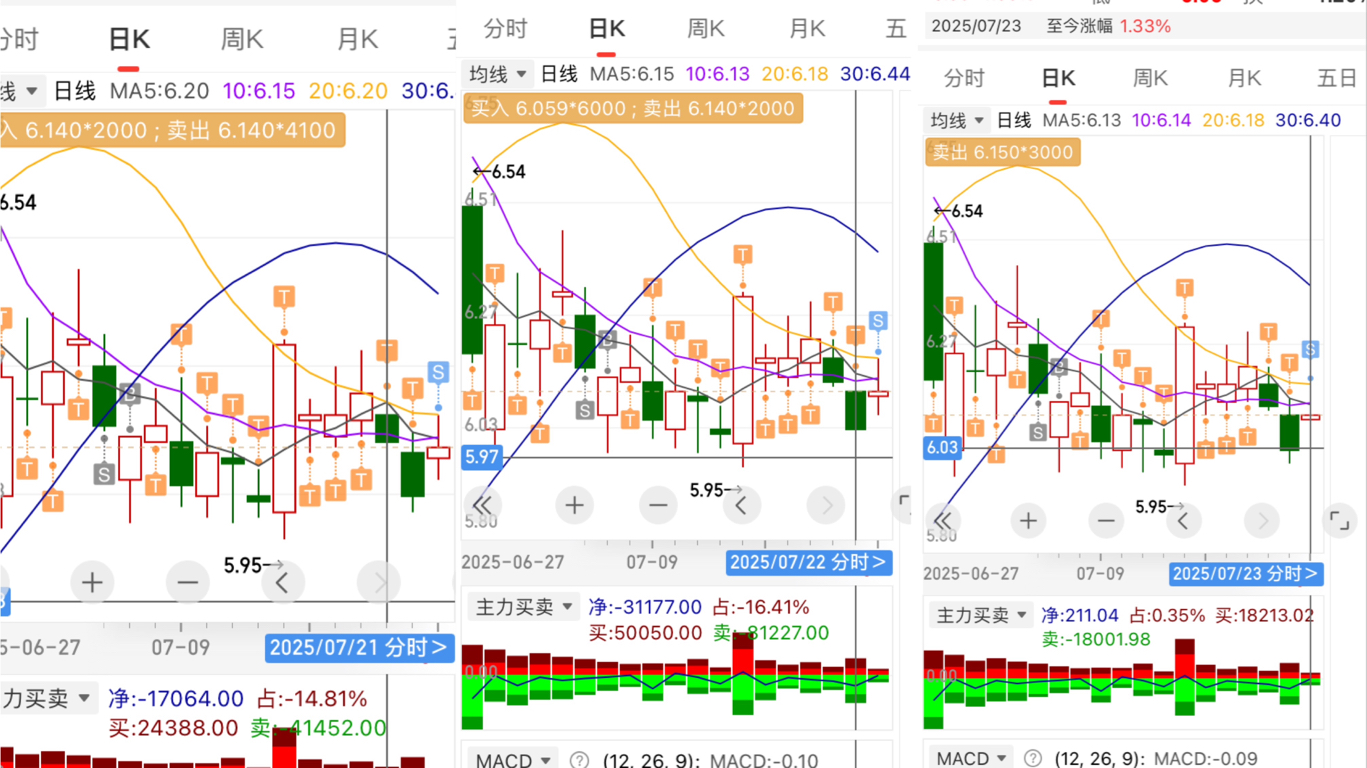1367x768 pixels.
Task: Click blue S sell marker in 2025/07/23 chart
Action: tap(1310, 349)
